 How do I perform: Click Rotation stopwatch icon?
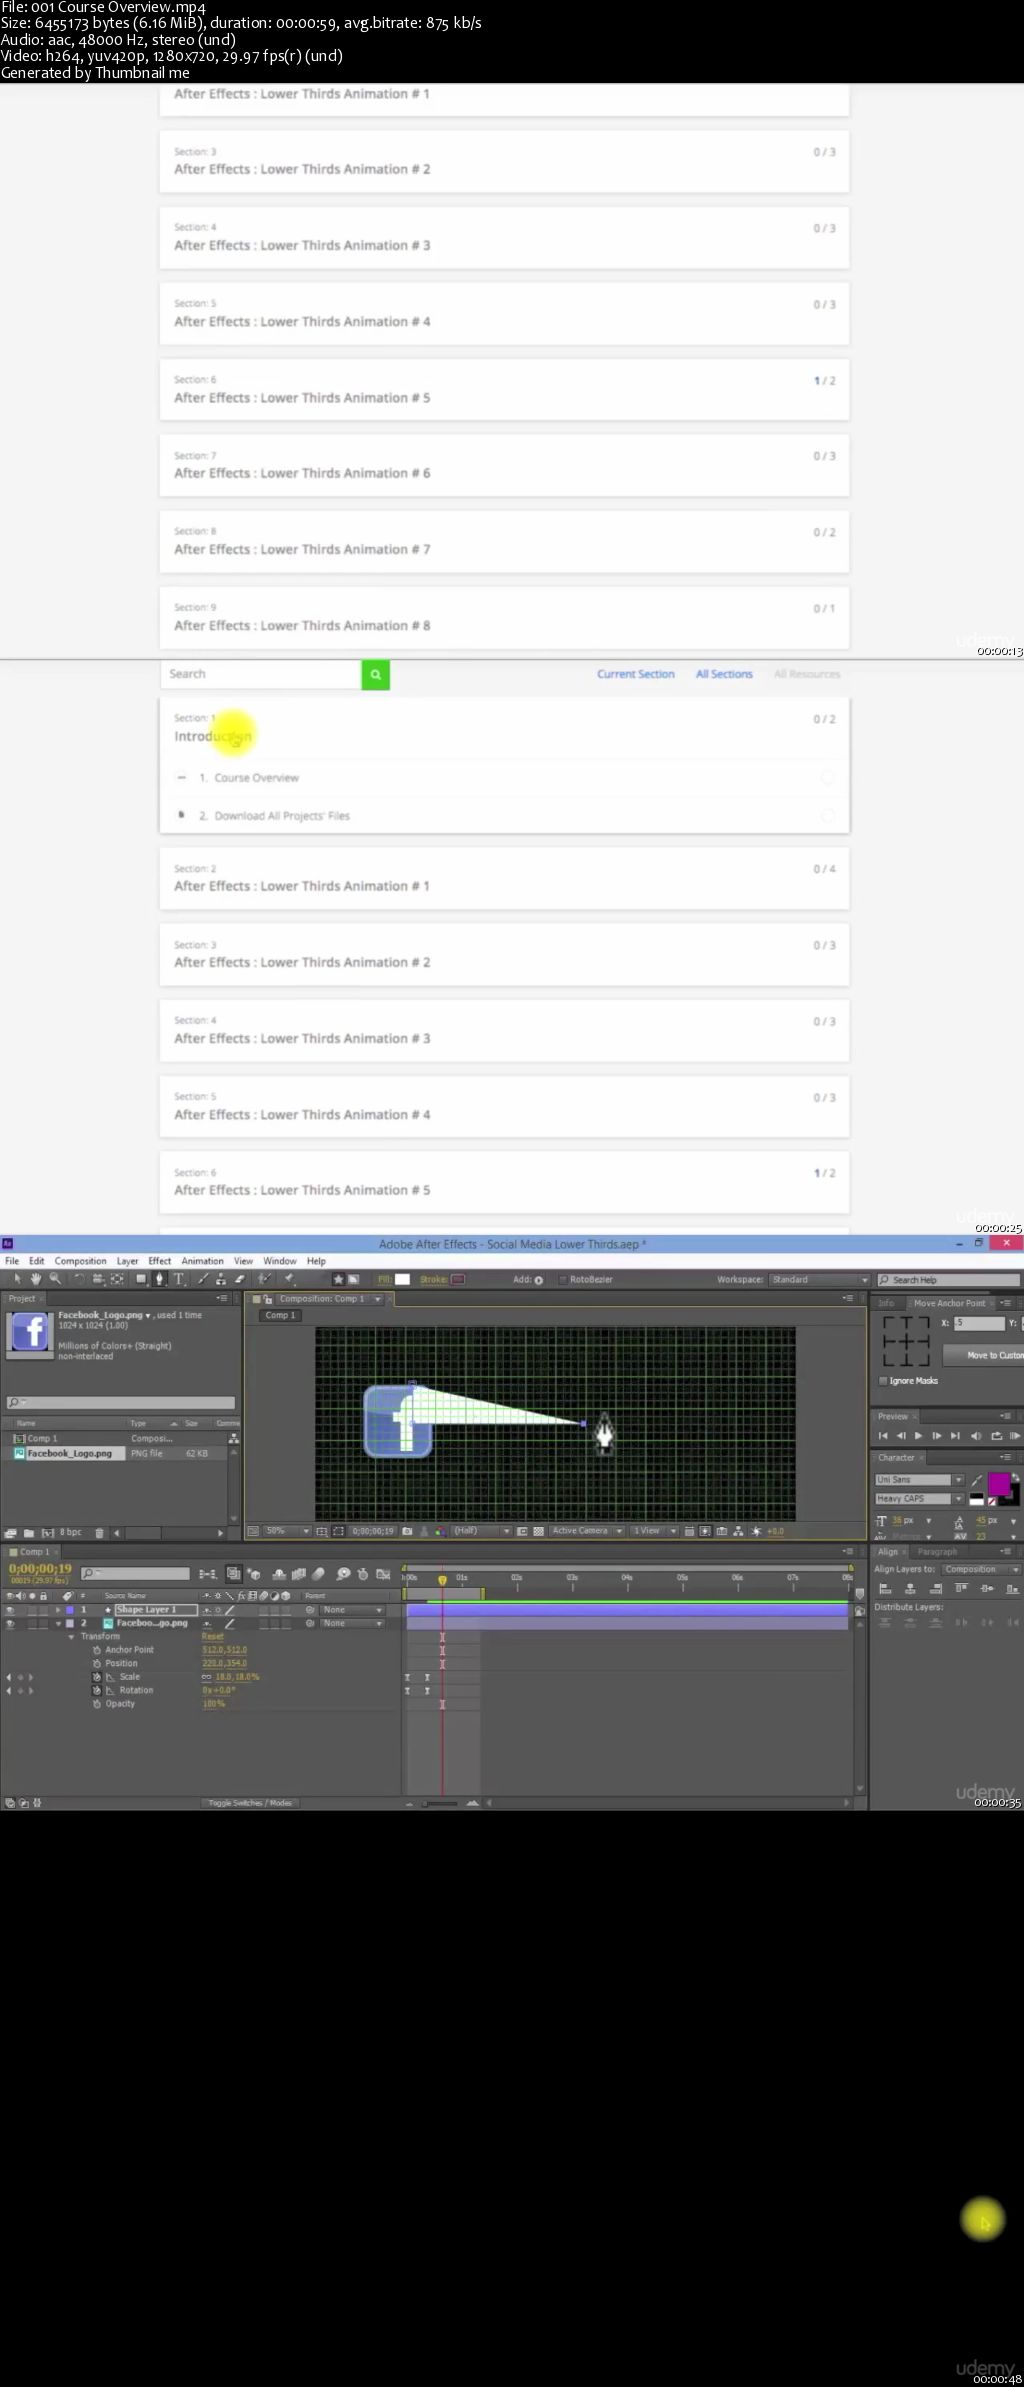(97, 1690)
